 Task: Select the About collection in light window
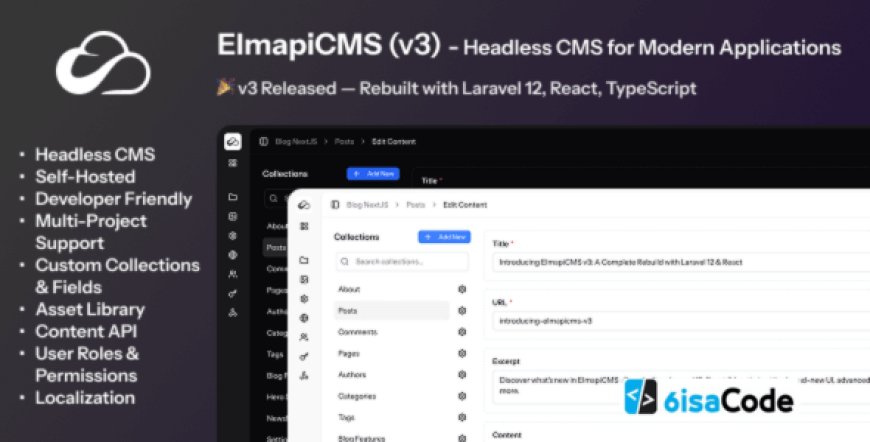349,289
